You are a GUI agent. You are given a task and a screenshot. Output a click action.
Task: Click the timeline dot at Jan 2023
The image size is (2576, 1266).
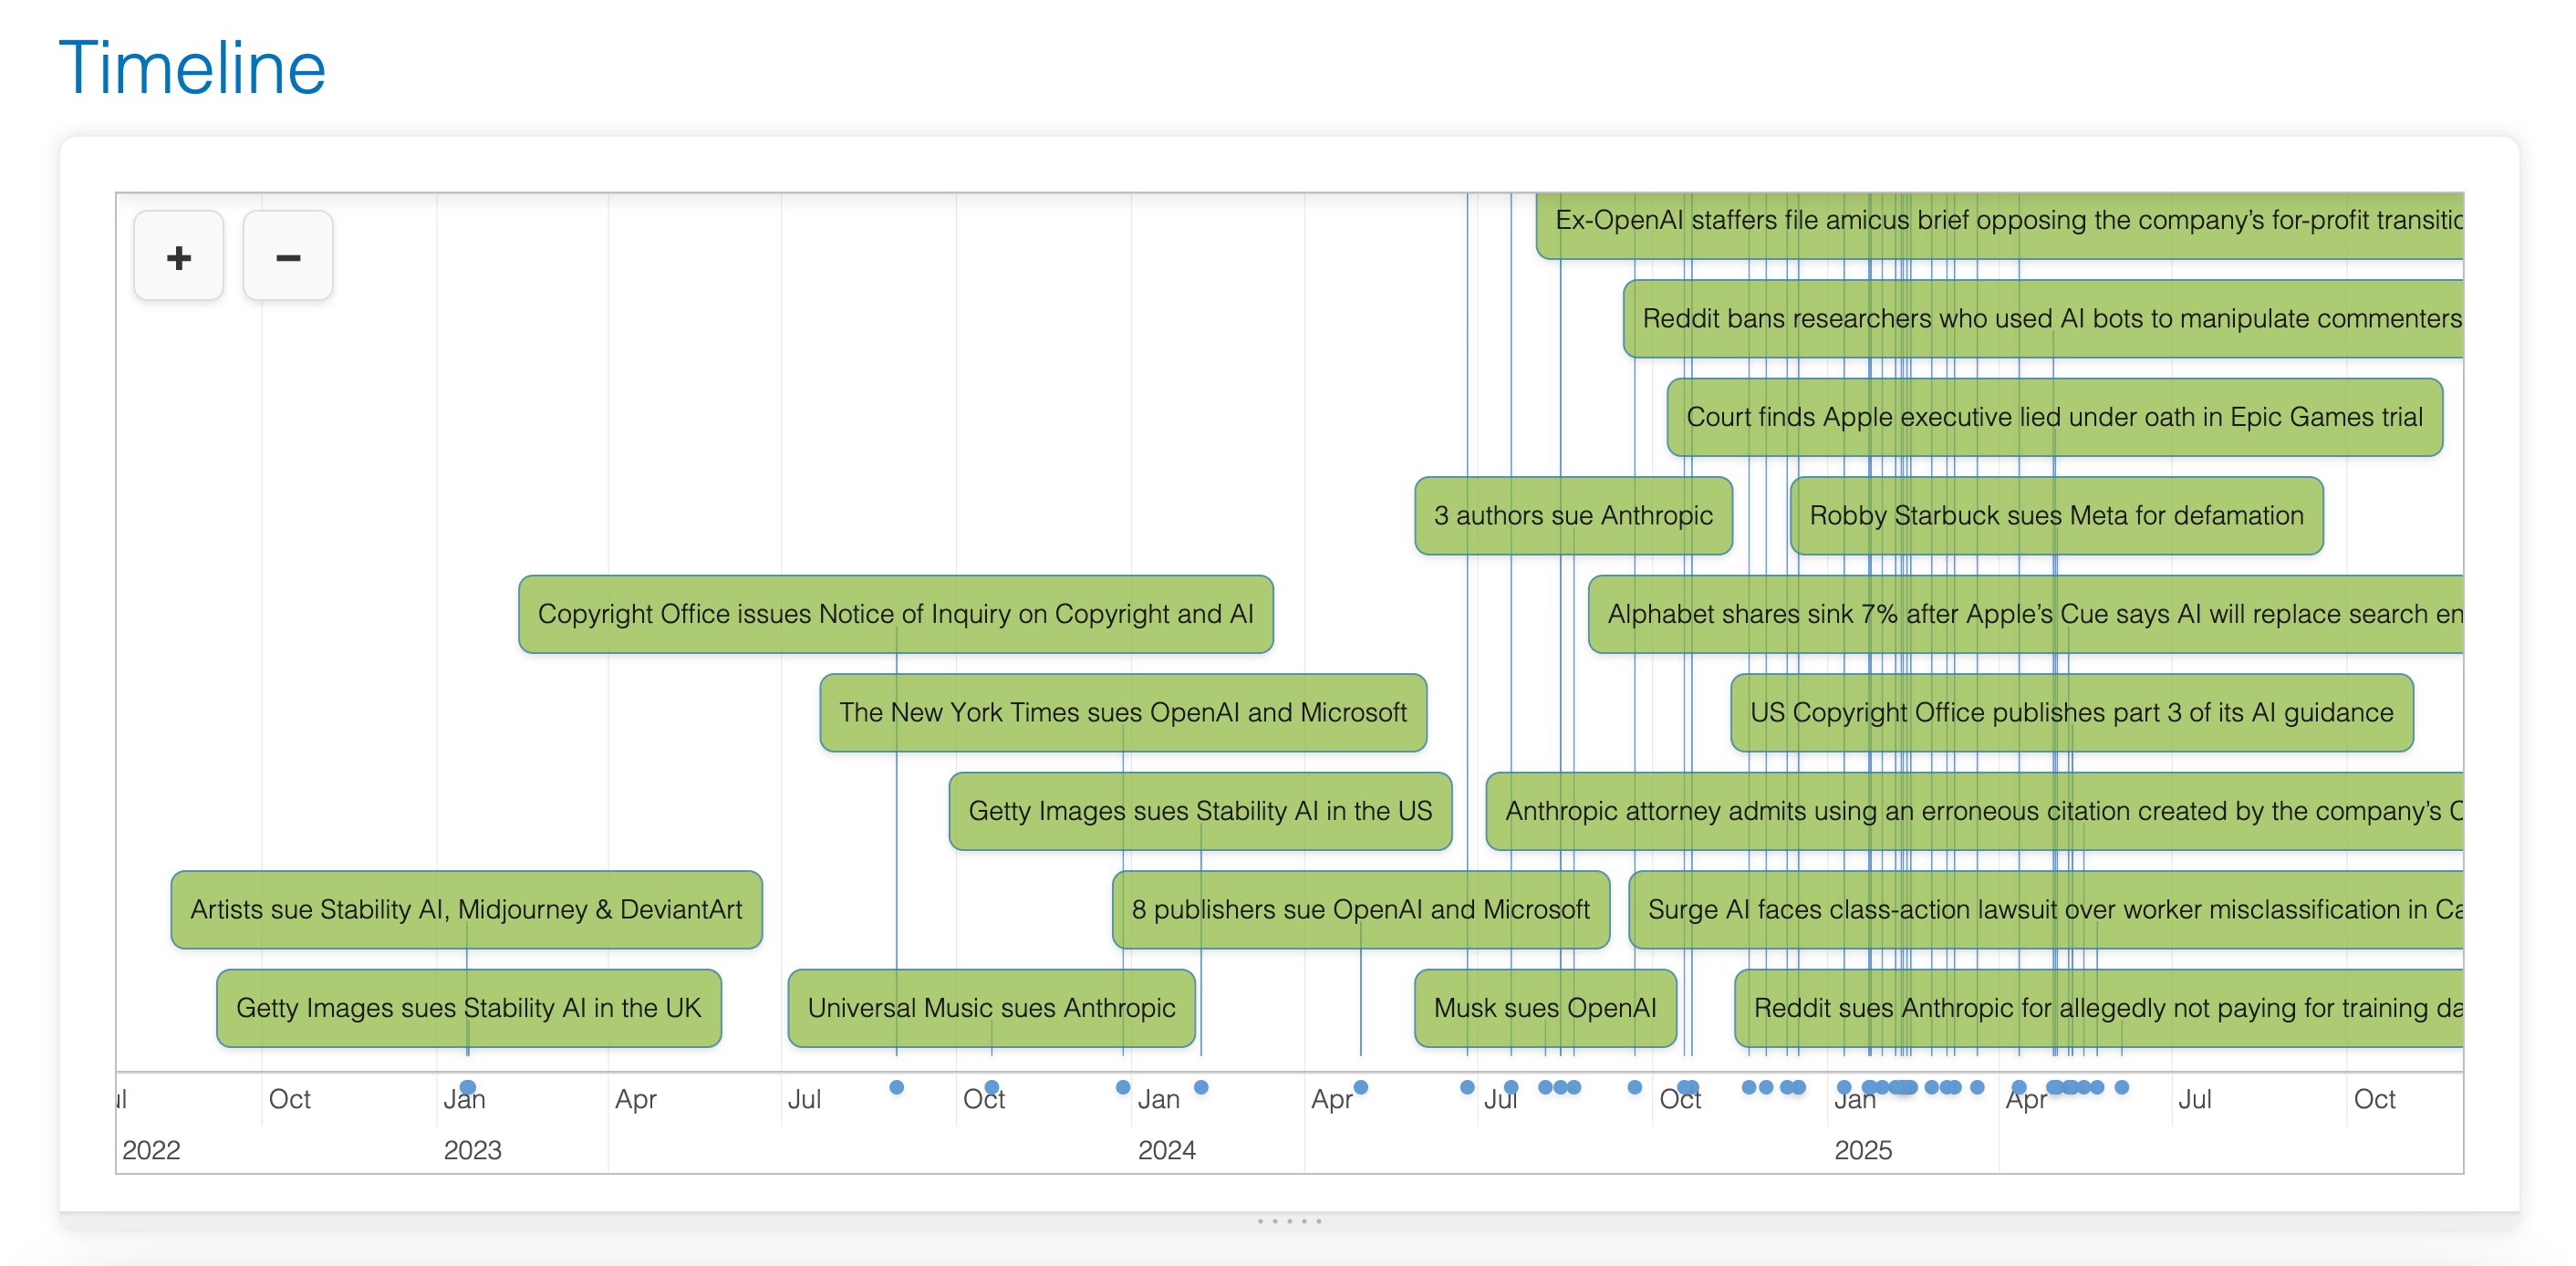click(467, 1087)
